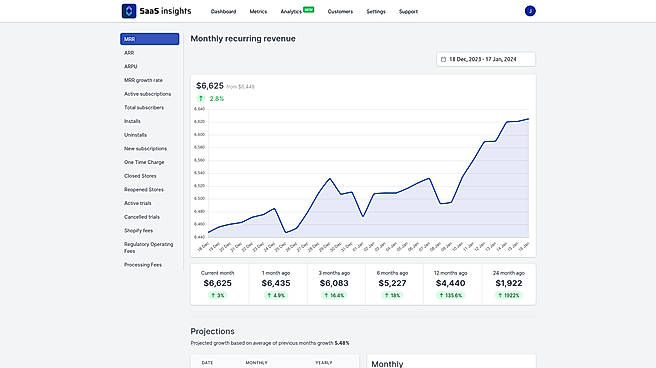The image size is (656, 368).
Task: Open Regulatory Operating Fees metric
Action: click(149, 248)
